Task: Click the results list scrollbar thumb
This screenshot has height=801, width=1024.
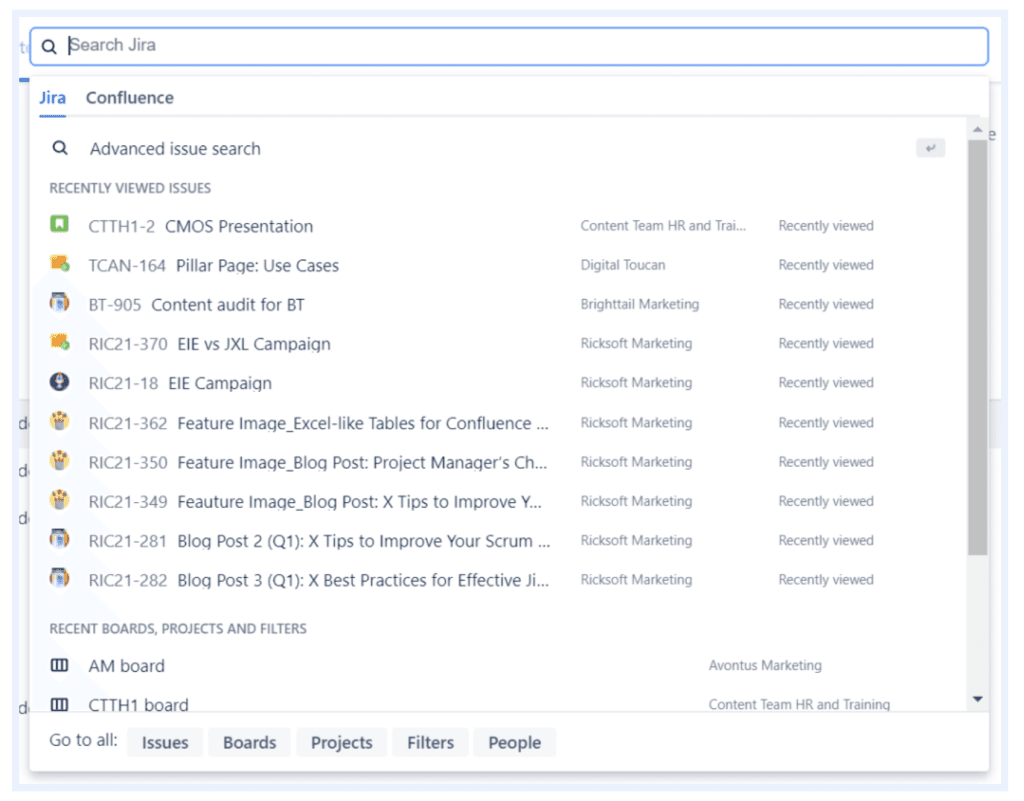Action: [978, 347]
